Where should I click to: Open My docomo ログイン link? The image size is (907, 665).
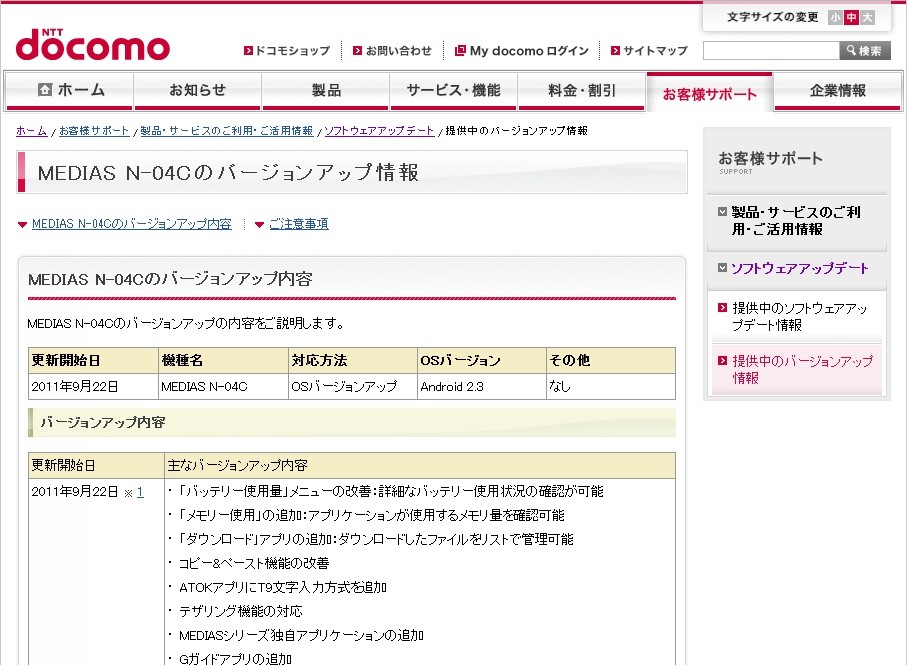529,51
